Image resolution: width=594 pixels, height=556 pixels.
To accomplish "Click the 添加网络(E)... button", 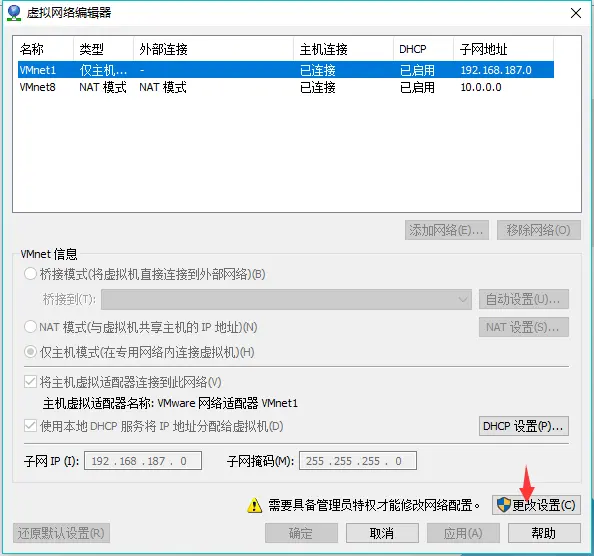I will (x=447, y=230).
